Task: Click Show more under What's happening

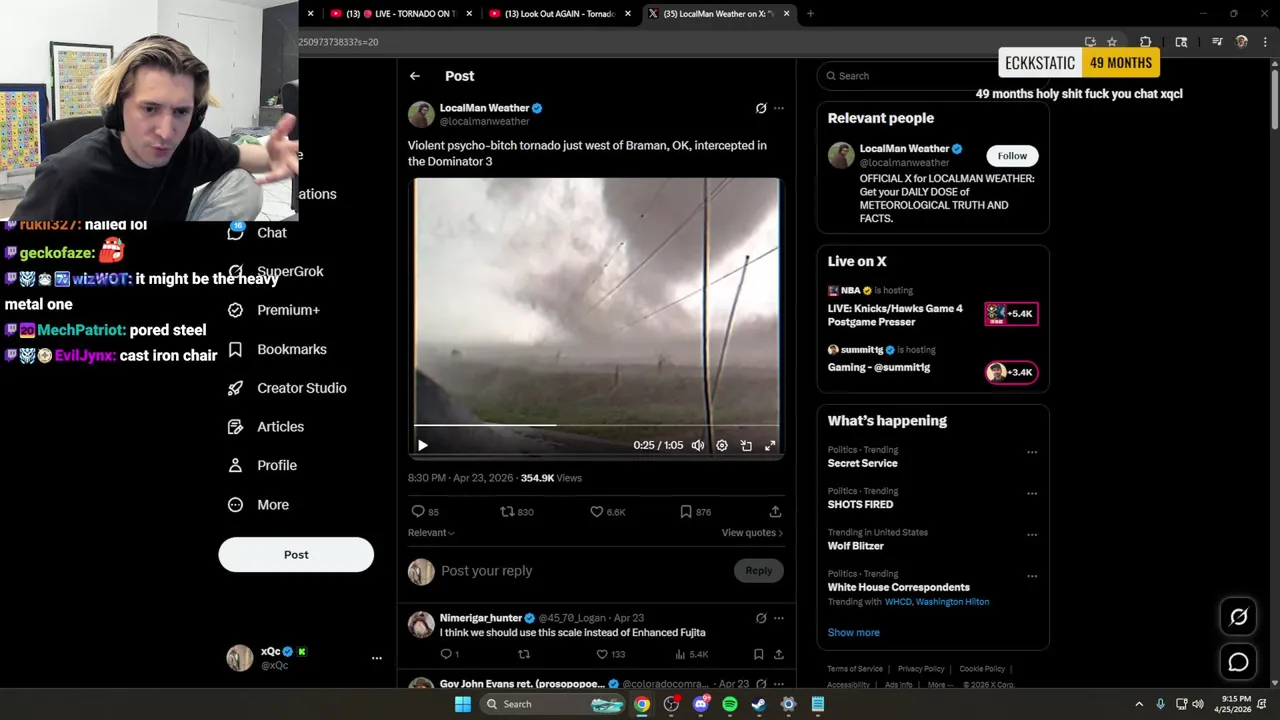Action: [854, 633]
